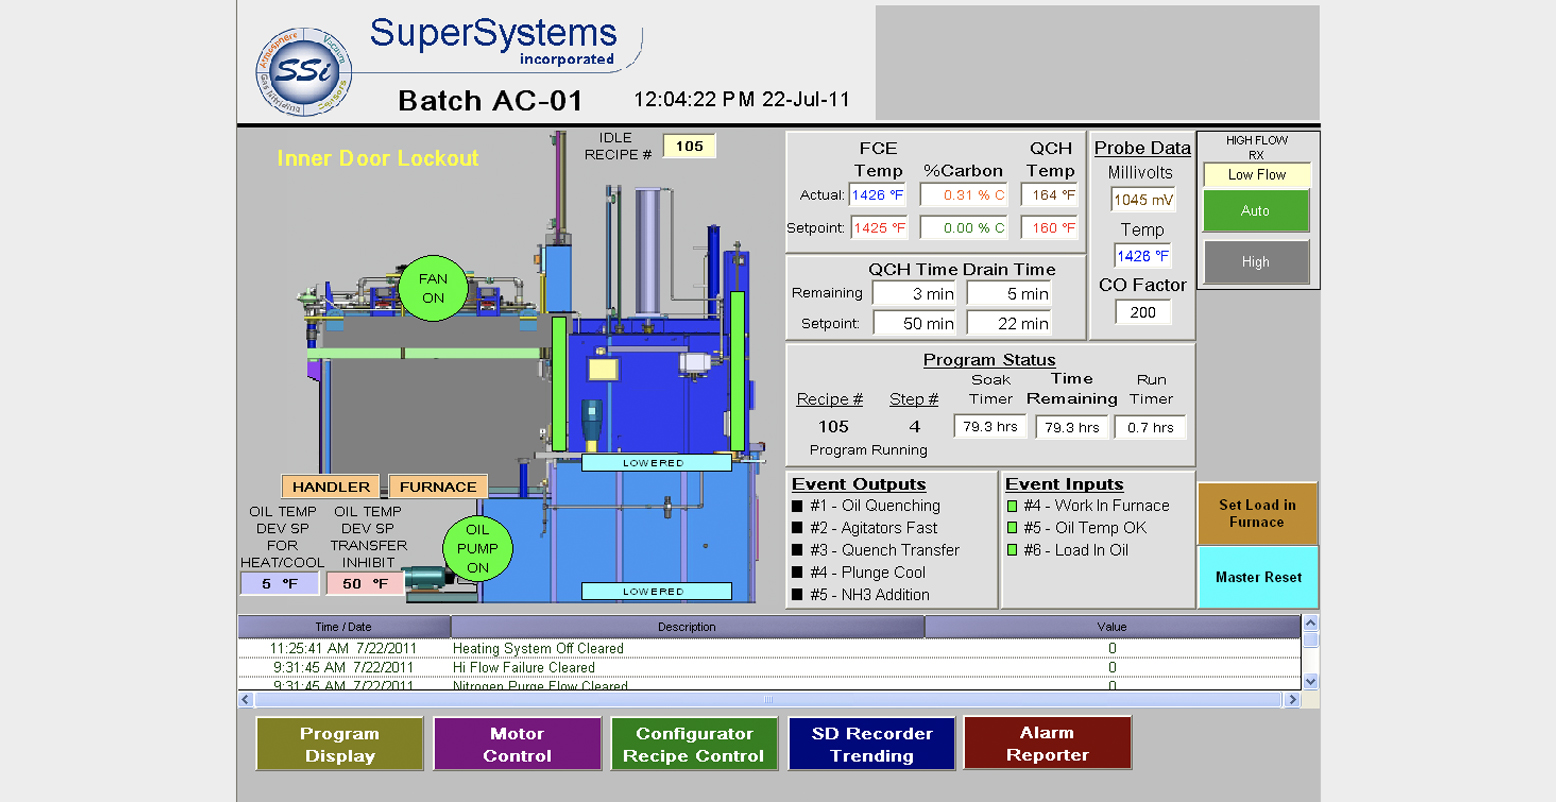Click the Value column header
Image resolution: width=1556 pixels, height=802 pixels.
(1112, 627)
